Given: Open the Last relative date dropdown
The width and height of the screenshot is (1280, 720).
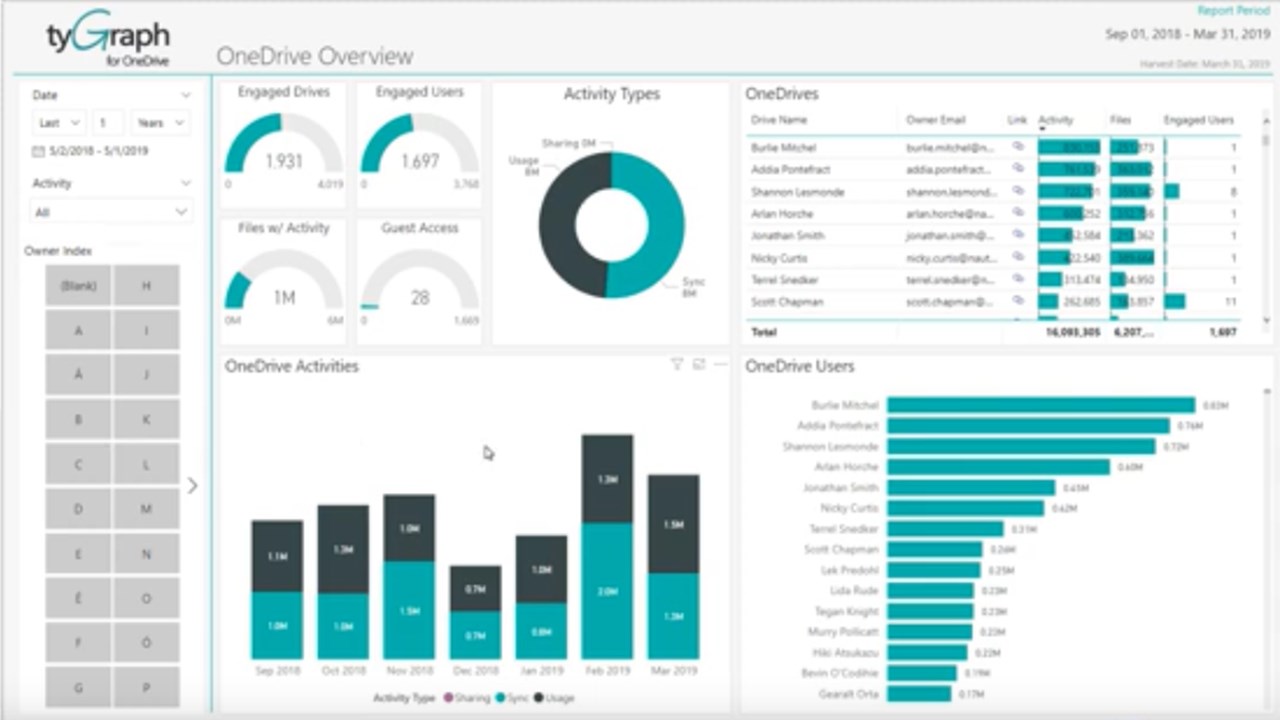Looking at the screenshot, I should 58,123.
